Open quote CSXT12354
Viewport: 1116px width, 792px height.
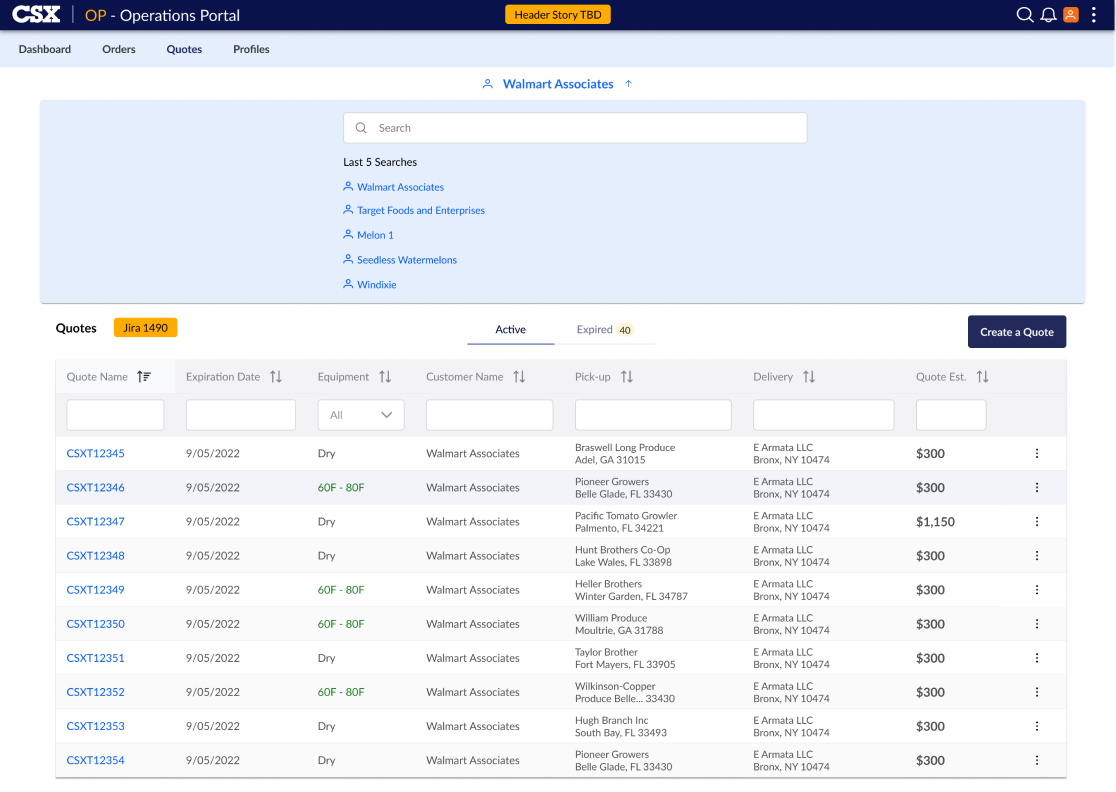tap(95, 761)
